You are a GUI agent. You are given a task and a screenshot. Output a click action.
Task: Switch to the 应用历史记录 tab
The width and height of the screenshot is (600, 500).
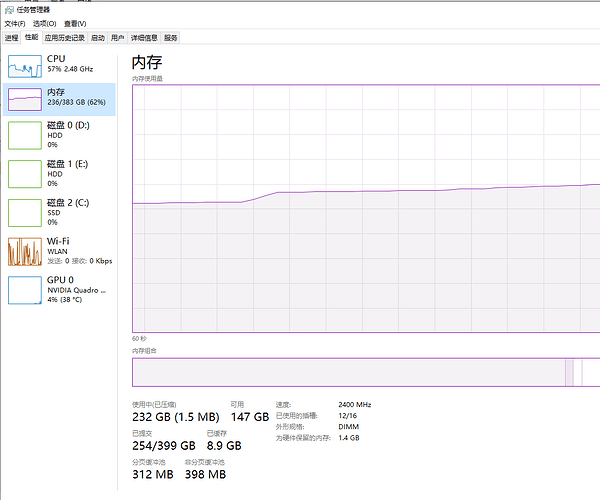click(x=64, y=37)
